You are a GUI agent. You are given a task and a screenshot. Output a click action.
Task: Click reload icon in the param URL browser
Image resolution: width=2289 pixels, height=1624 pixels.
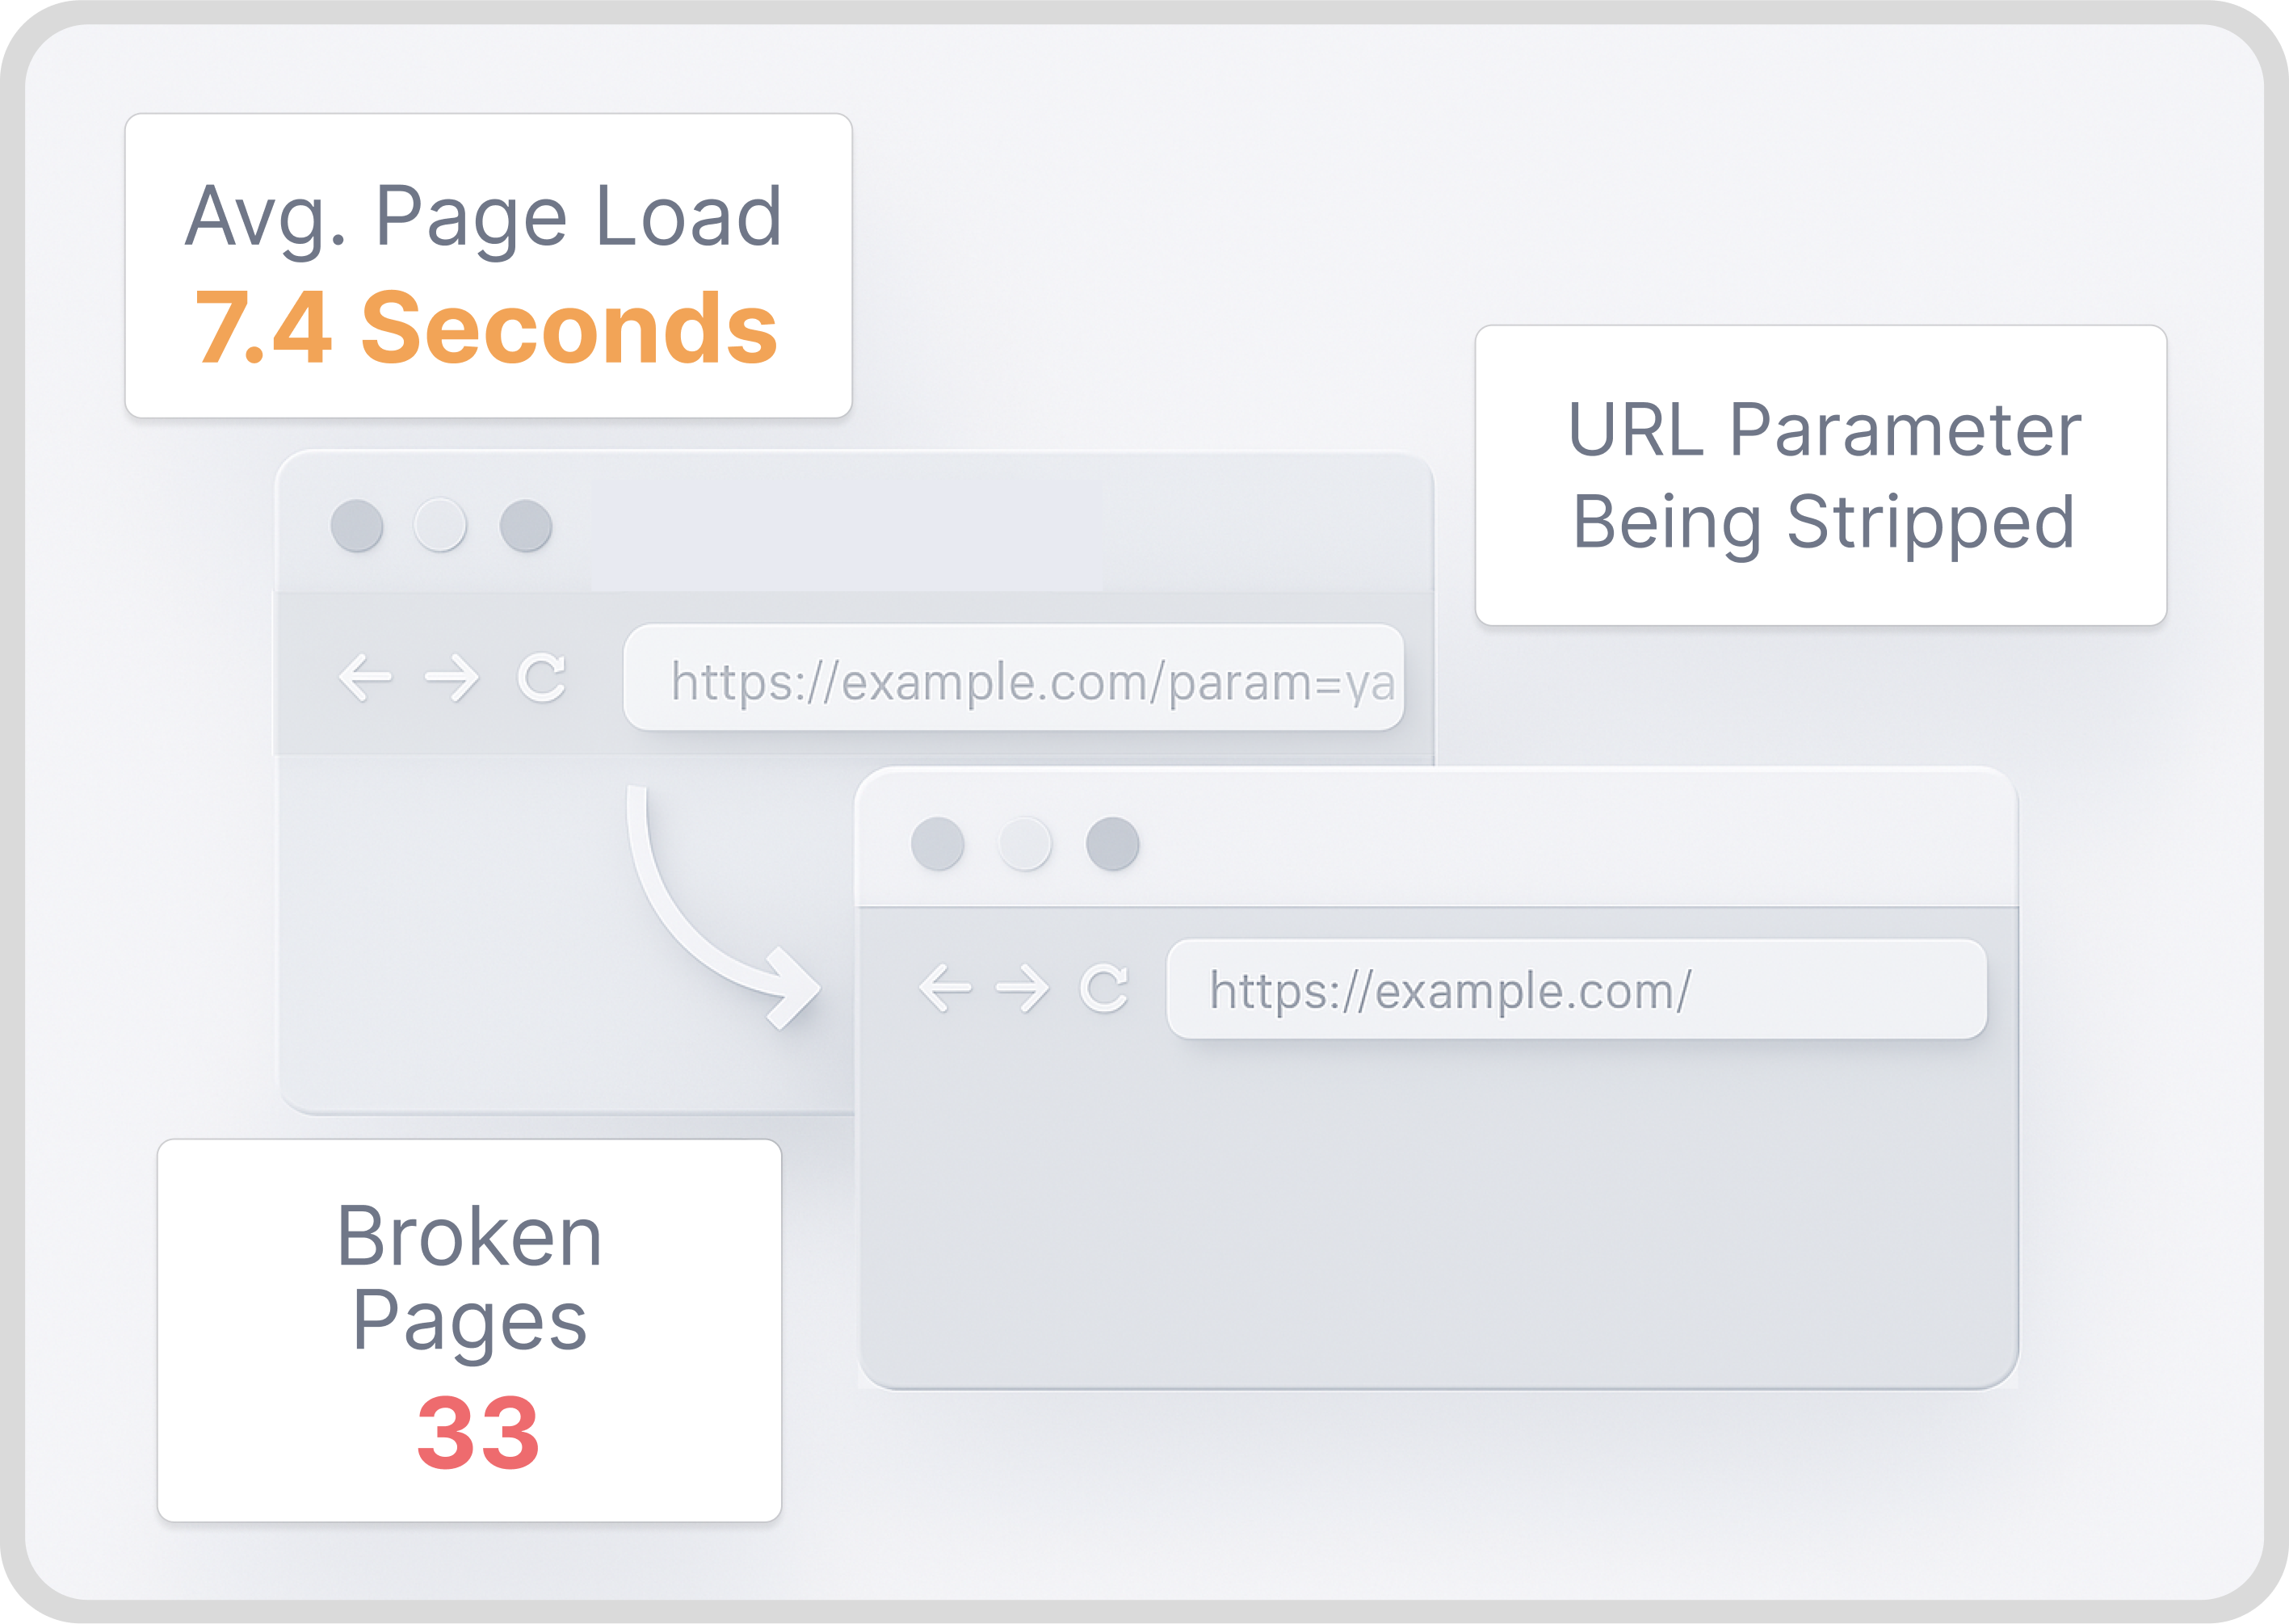tap(542, 677)
